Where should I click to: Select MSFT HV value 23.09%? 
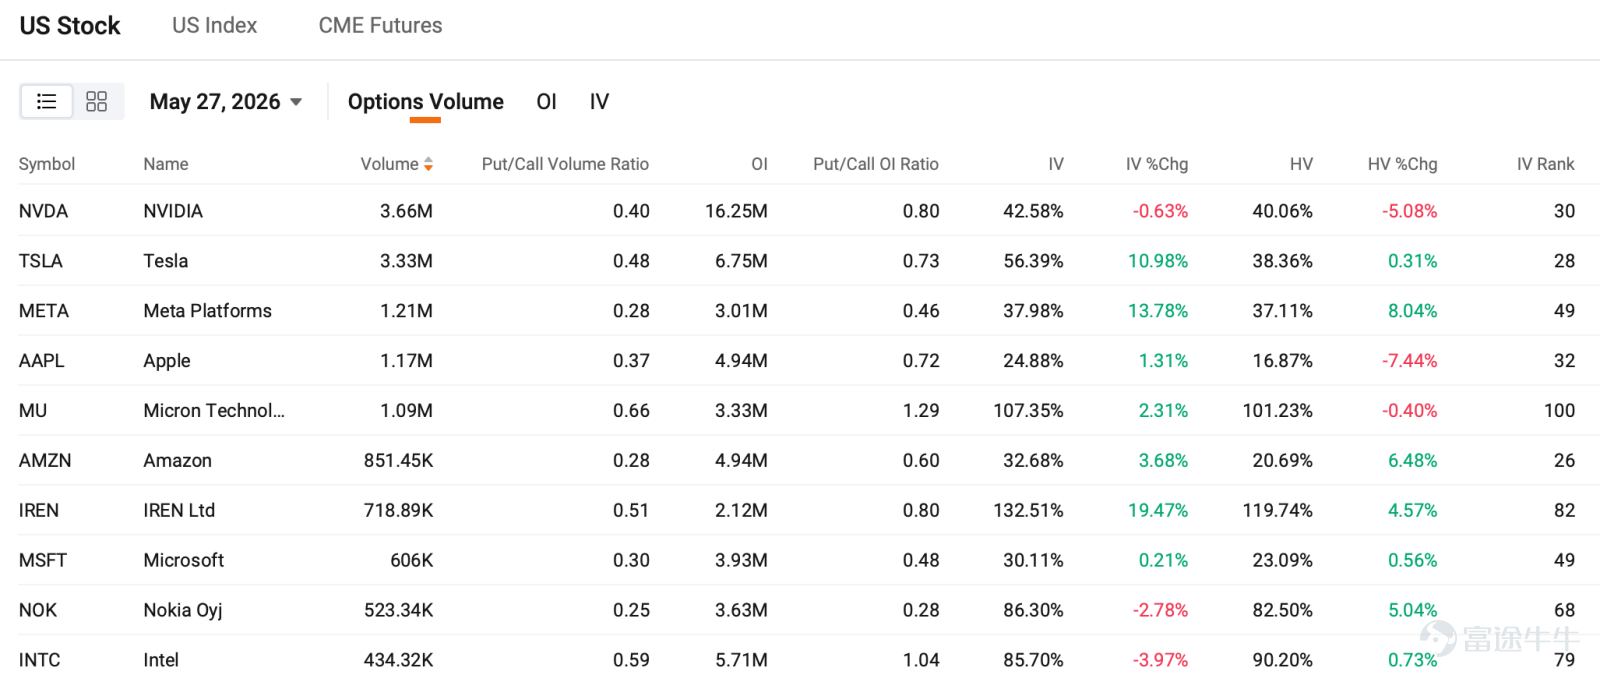pyautogui.click(x=1282, y=561)
